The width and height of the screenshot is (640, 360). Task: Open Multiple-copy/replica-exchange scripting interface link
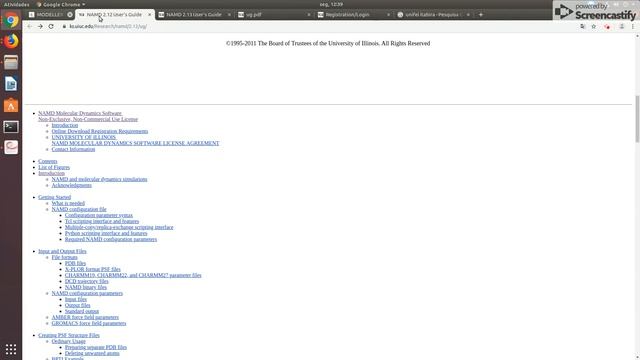(119, 227)
